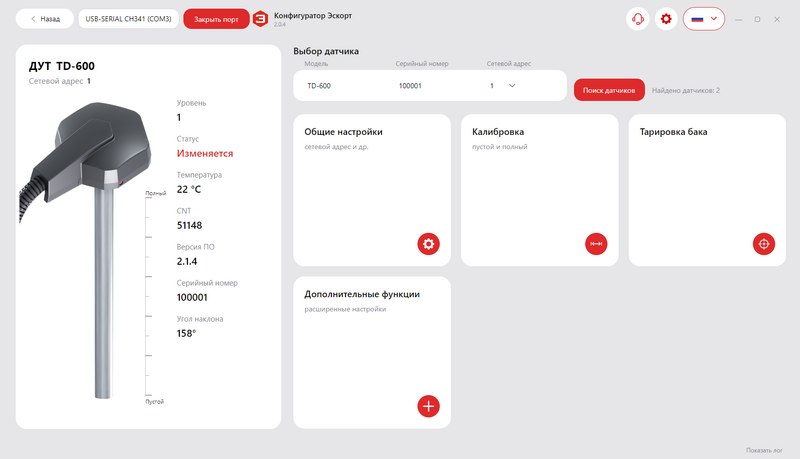The height and width of the screenshot is (459, 800).
Task: Click the TD-600 sensor image
Action: click(x=86, y=250)
